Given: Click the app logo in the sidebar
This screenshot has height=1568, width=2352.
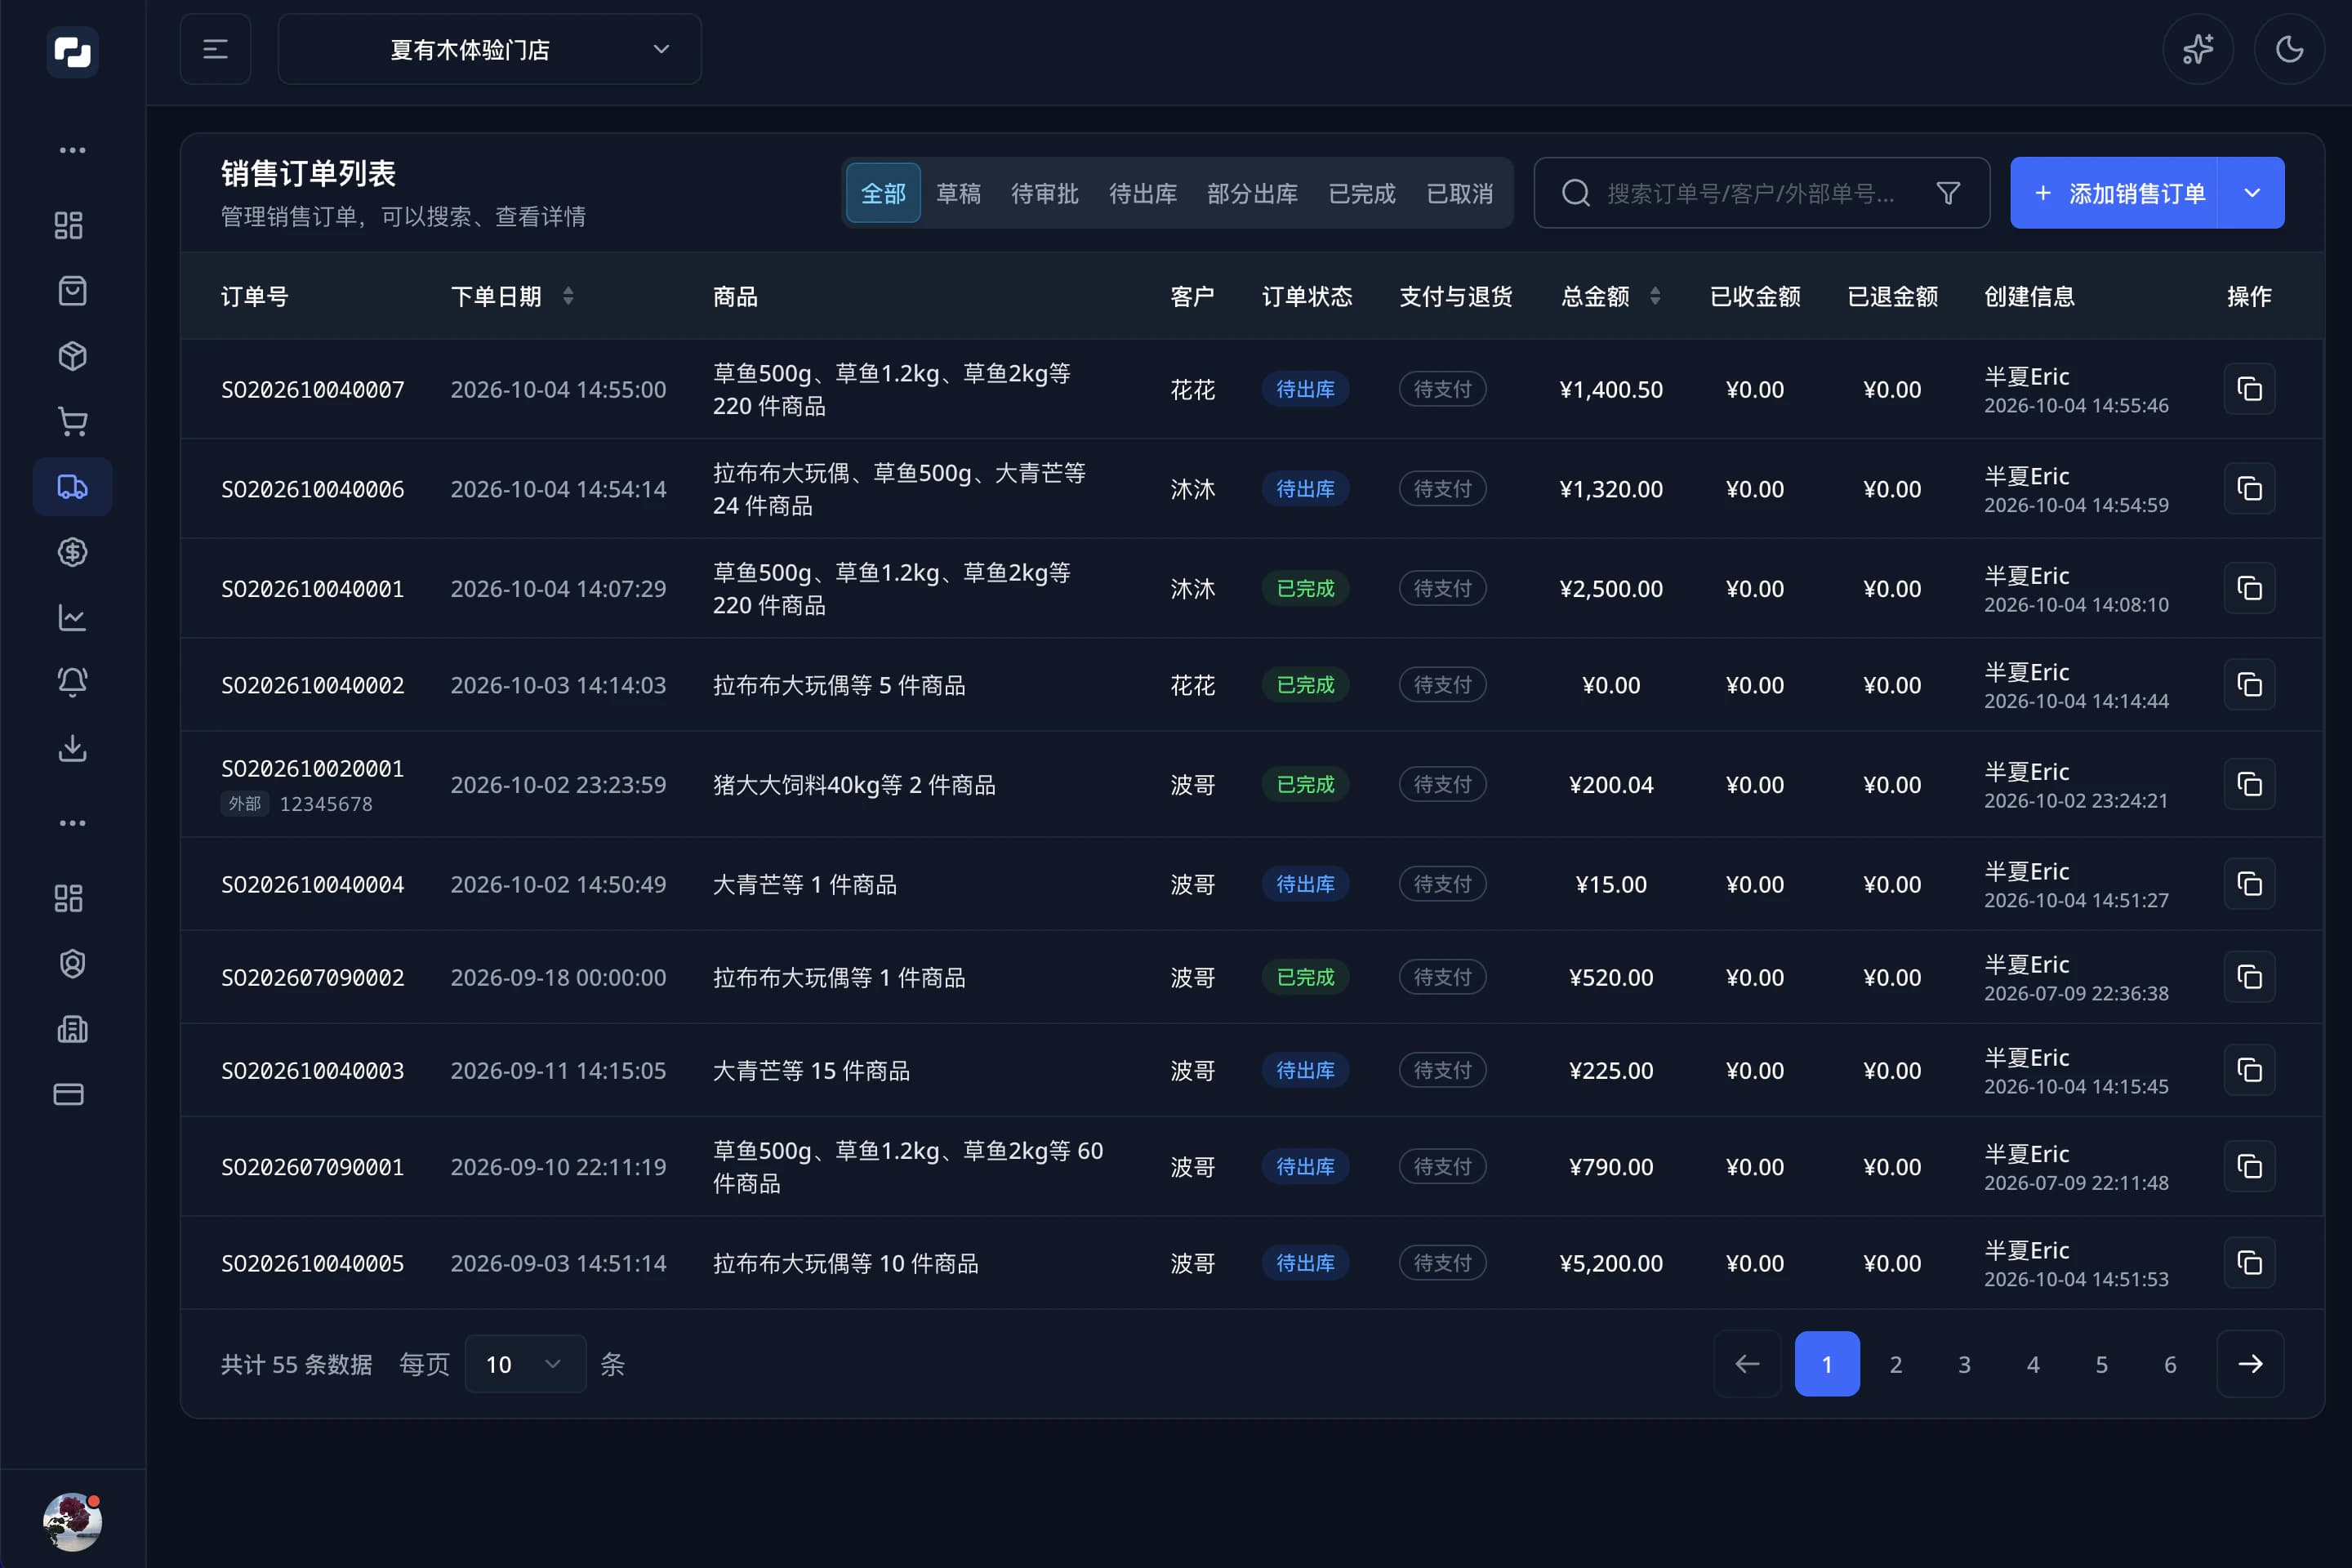Looking at the screenshot, I should coord(72,51).
